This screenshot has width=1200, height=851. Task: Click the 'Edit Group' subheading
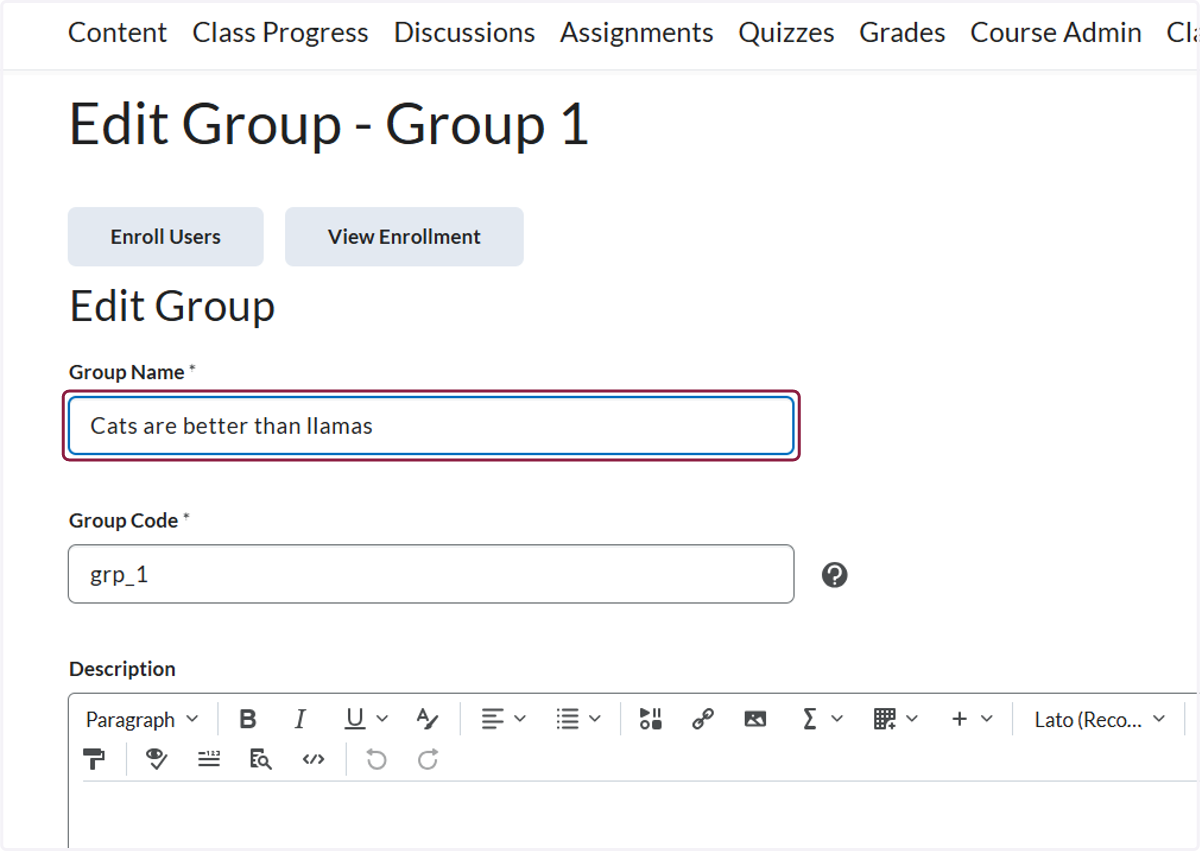pyautogui.click(x=172, y=306)
